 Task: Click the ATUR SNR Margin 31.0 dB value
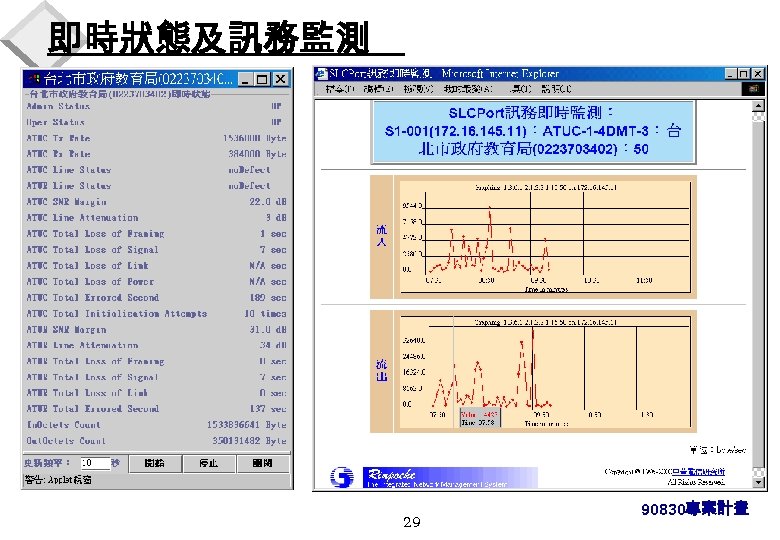268,329
